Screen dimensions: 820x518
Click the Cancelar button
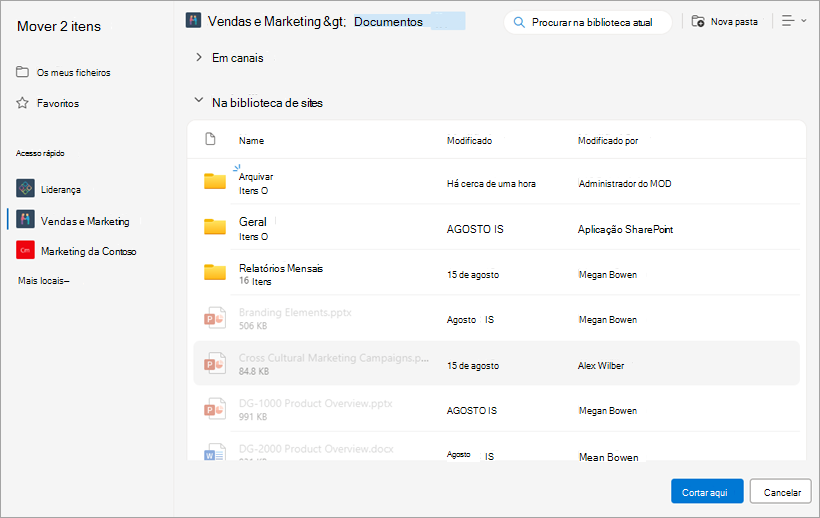pyautogui.click(x=781, y=491)
